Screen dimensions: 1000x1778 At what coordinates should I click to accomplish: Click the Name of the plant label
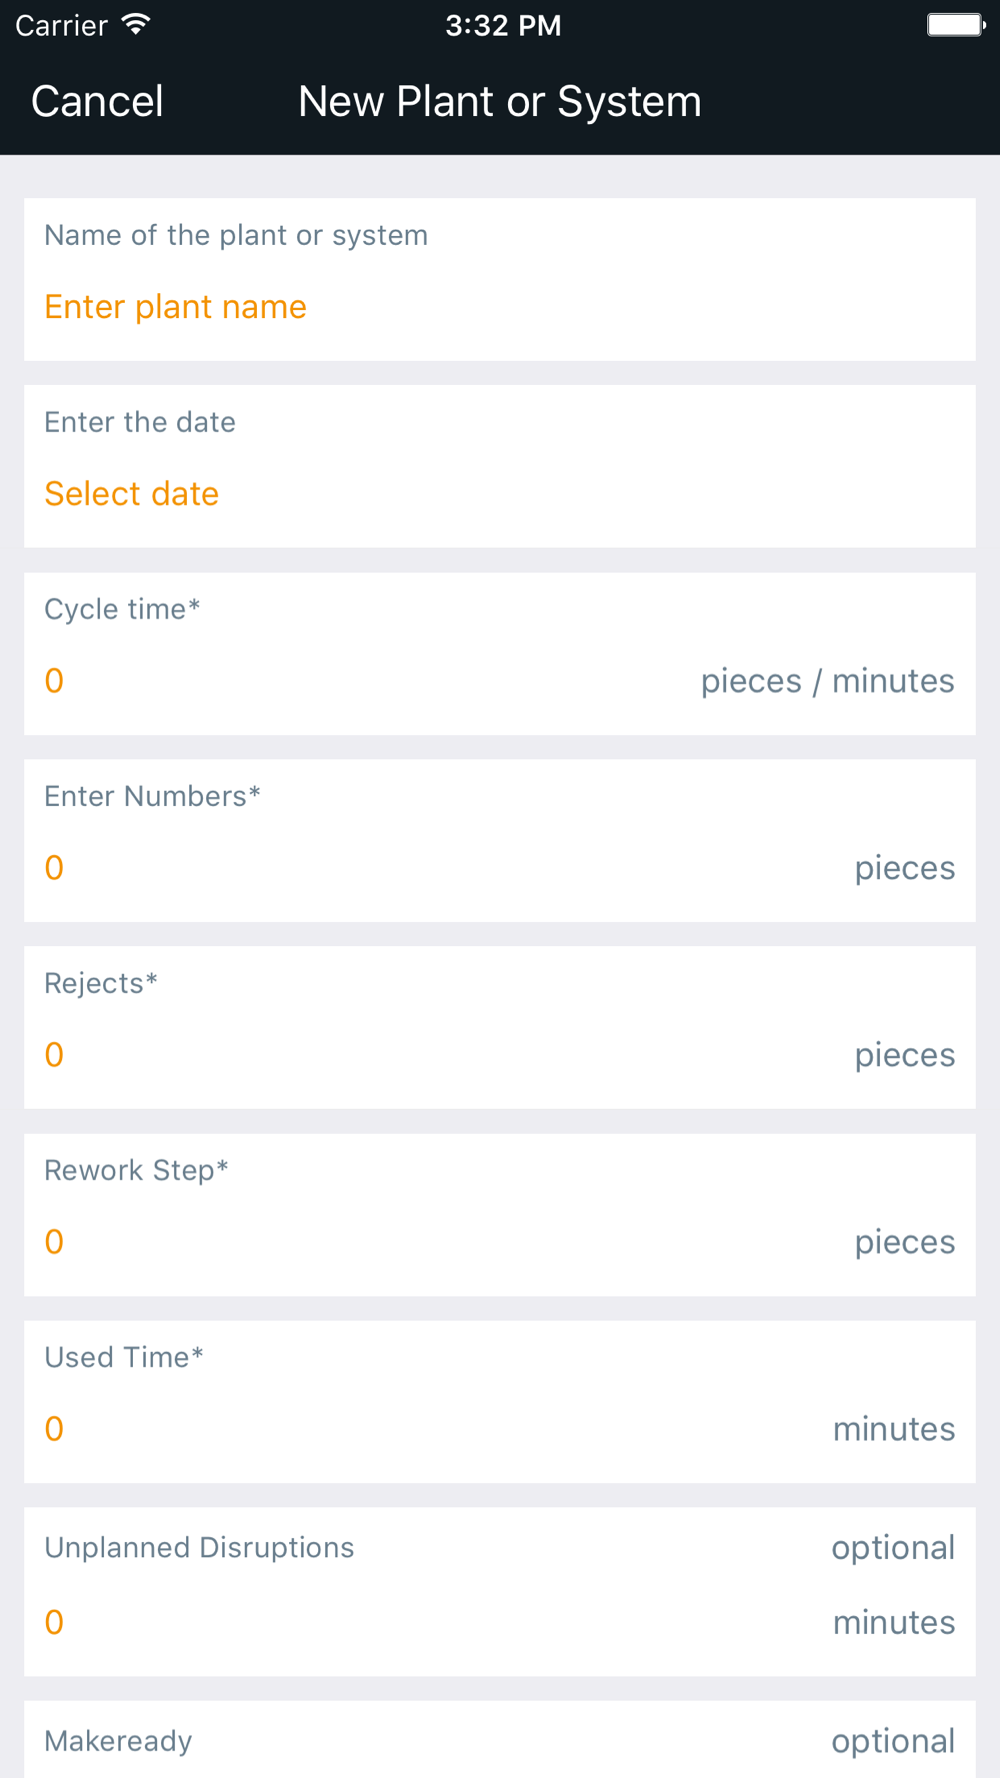click(x=236, y=236)
